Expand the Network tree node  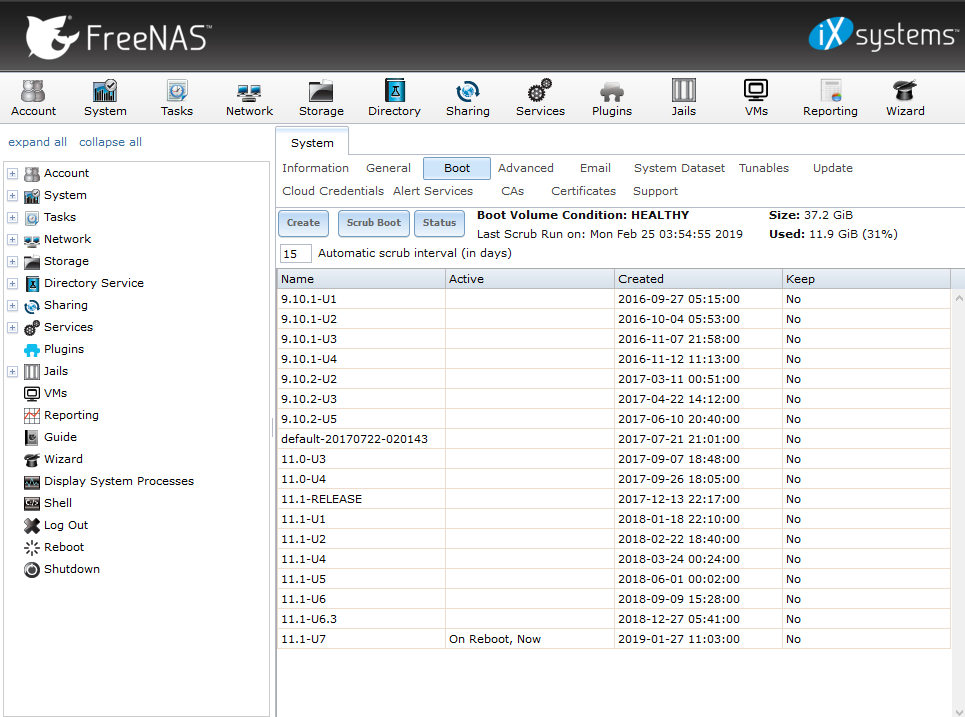(12, 239)
